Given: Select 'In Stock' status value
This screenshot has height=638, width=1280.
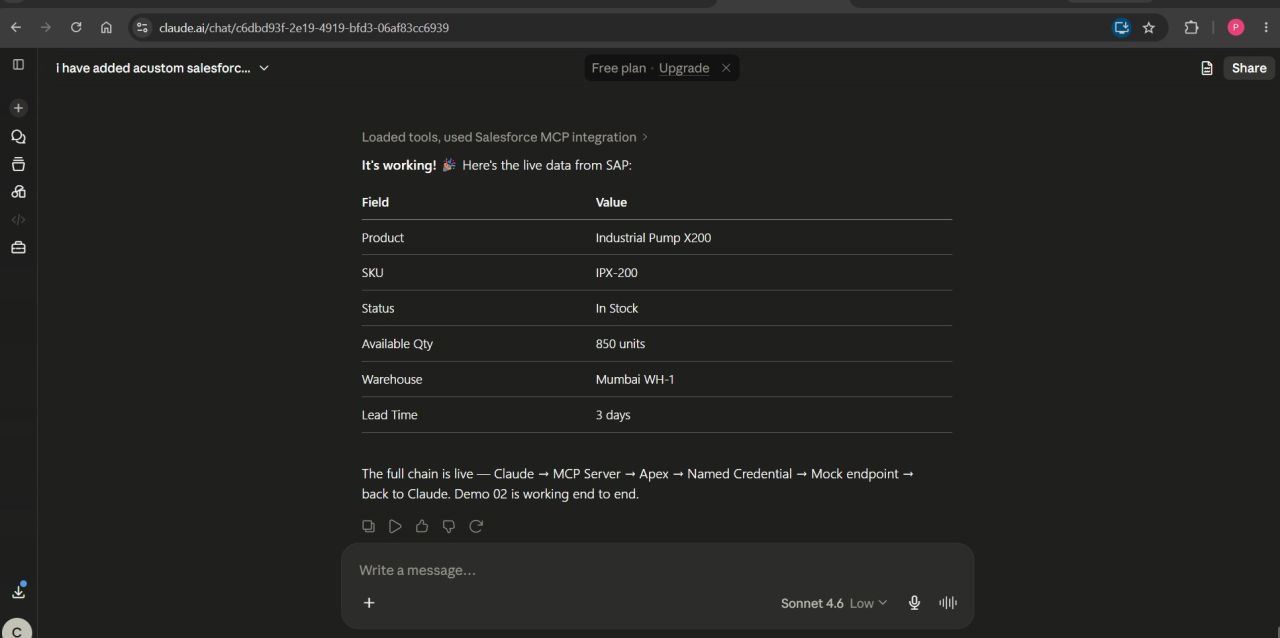Looking at the screenshot, I should [x=617, y=308].
